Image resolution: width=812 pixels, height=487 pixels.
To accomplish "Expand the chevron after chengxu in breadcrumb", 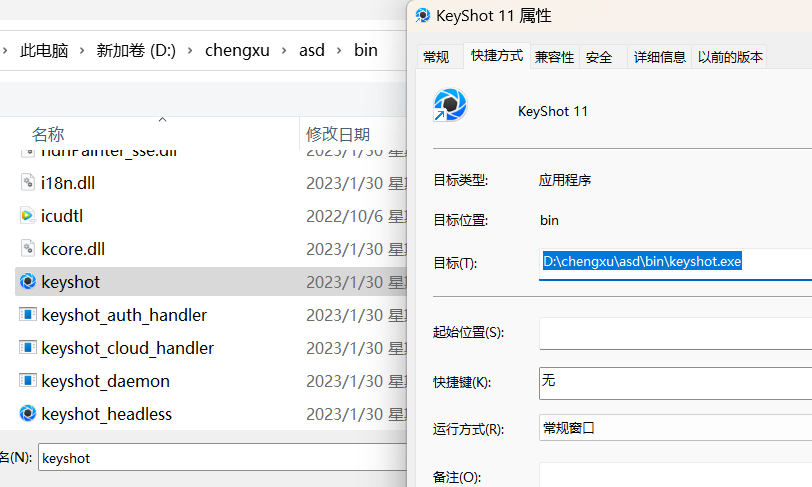I will (x=285, y=50).
